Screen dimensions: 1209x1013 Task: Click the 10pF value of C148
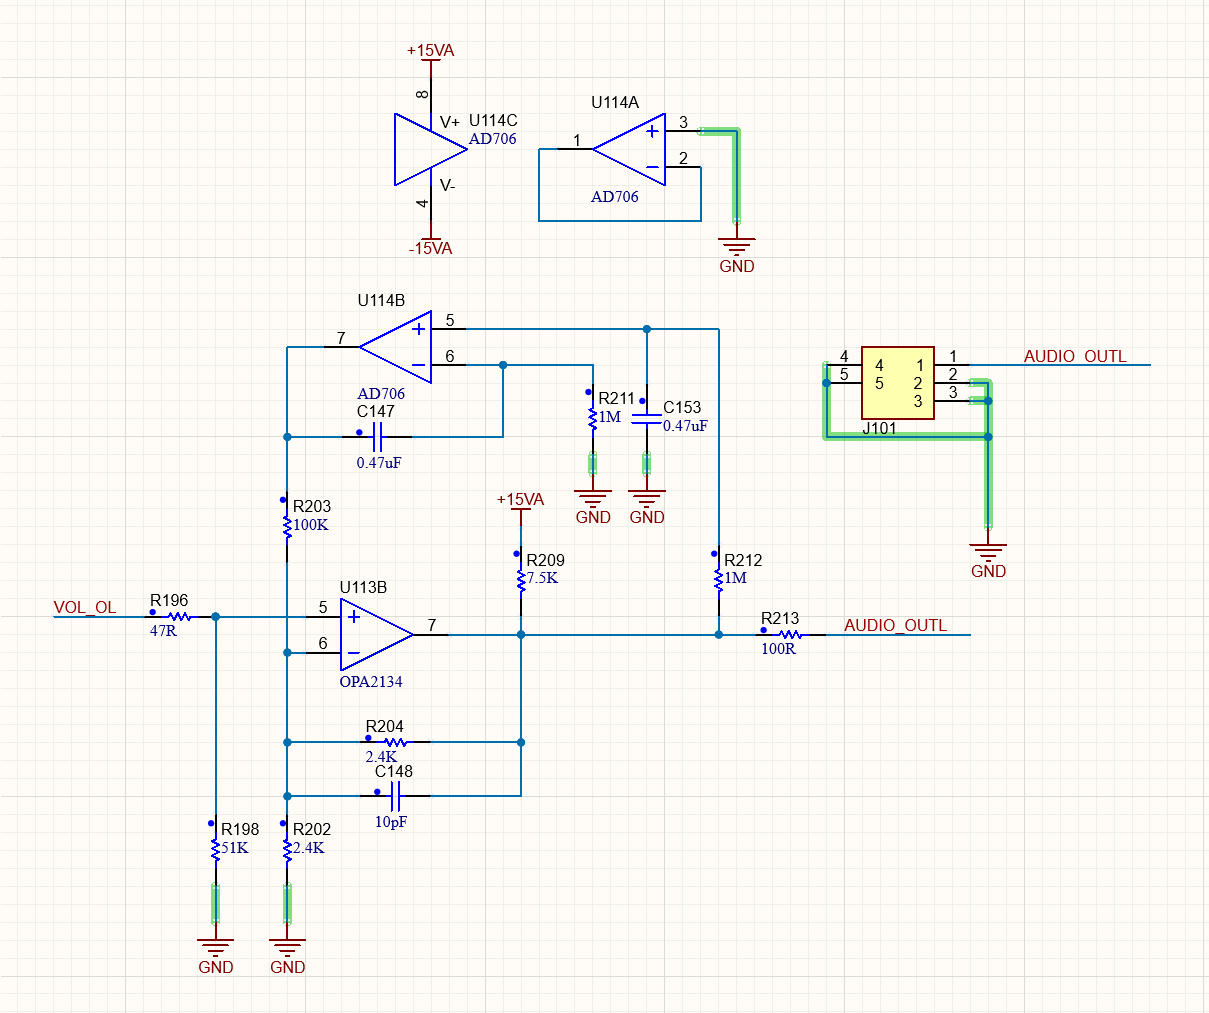391,822
